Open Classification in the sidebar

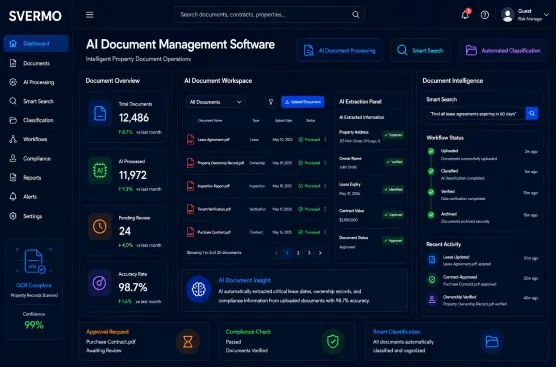pos(36,120)
